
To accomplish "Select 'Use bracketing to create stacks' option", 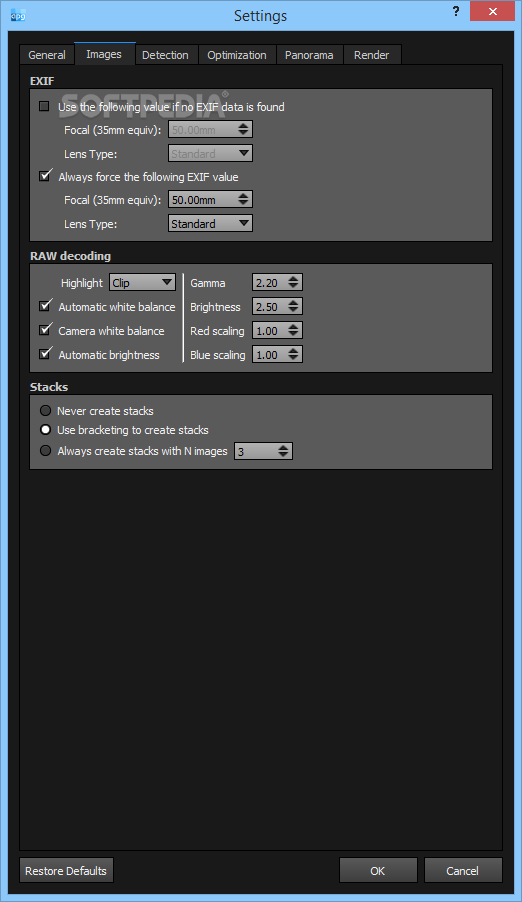I will (x=45, y=430).
